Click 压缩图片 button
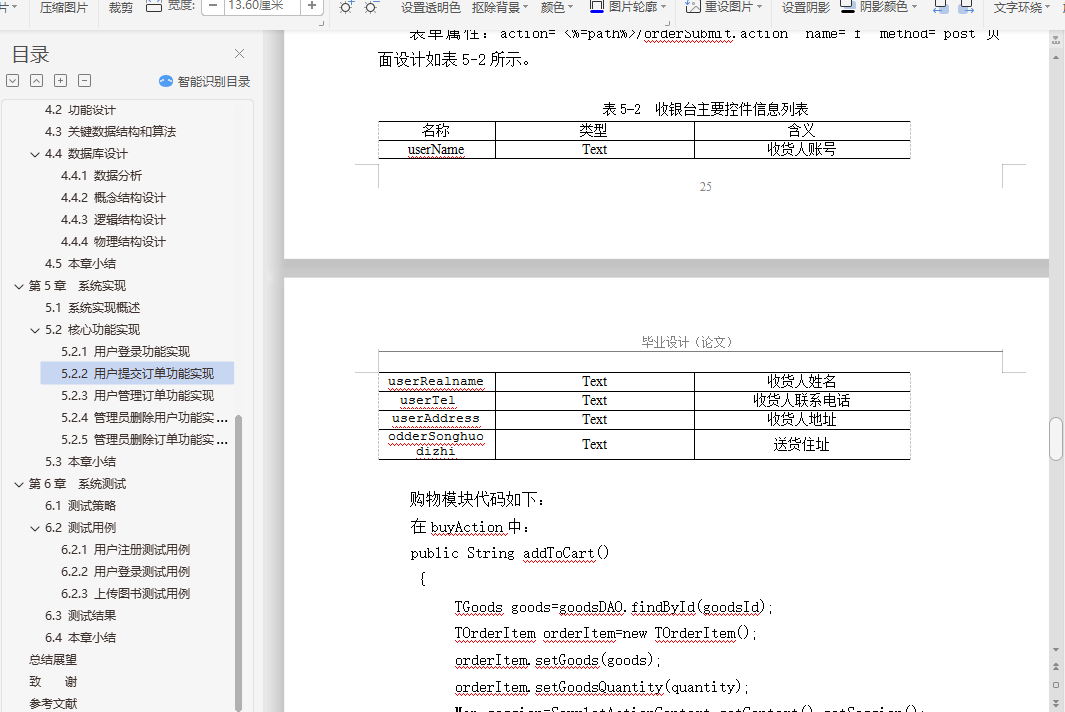Screen dimensions: 1065x712 [64, 7]
